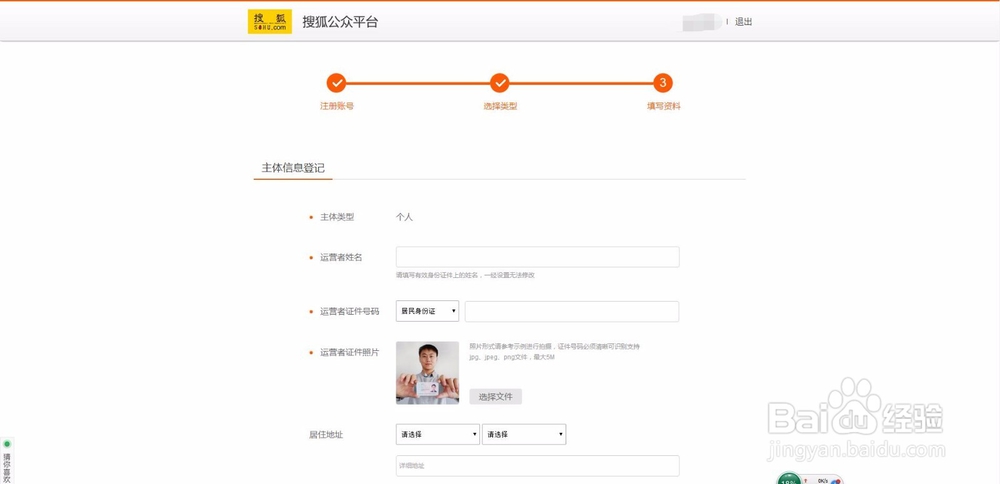Image resolution: width=1000 pixels, height=484 pixels.
Task: Select the 注册账号 step checkmark circle
Action: coord(337,83)
